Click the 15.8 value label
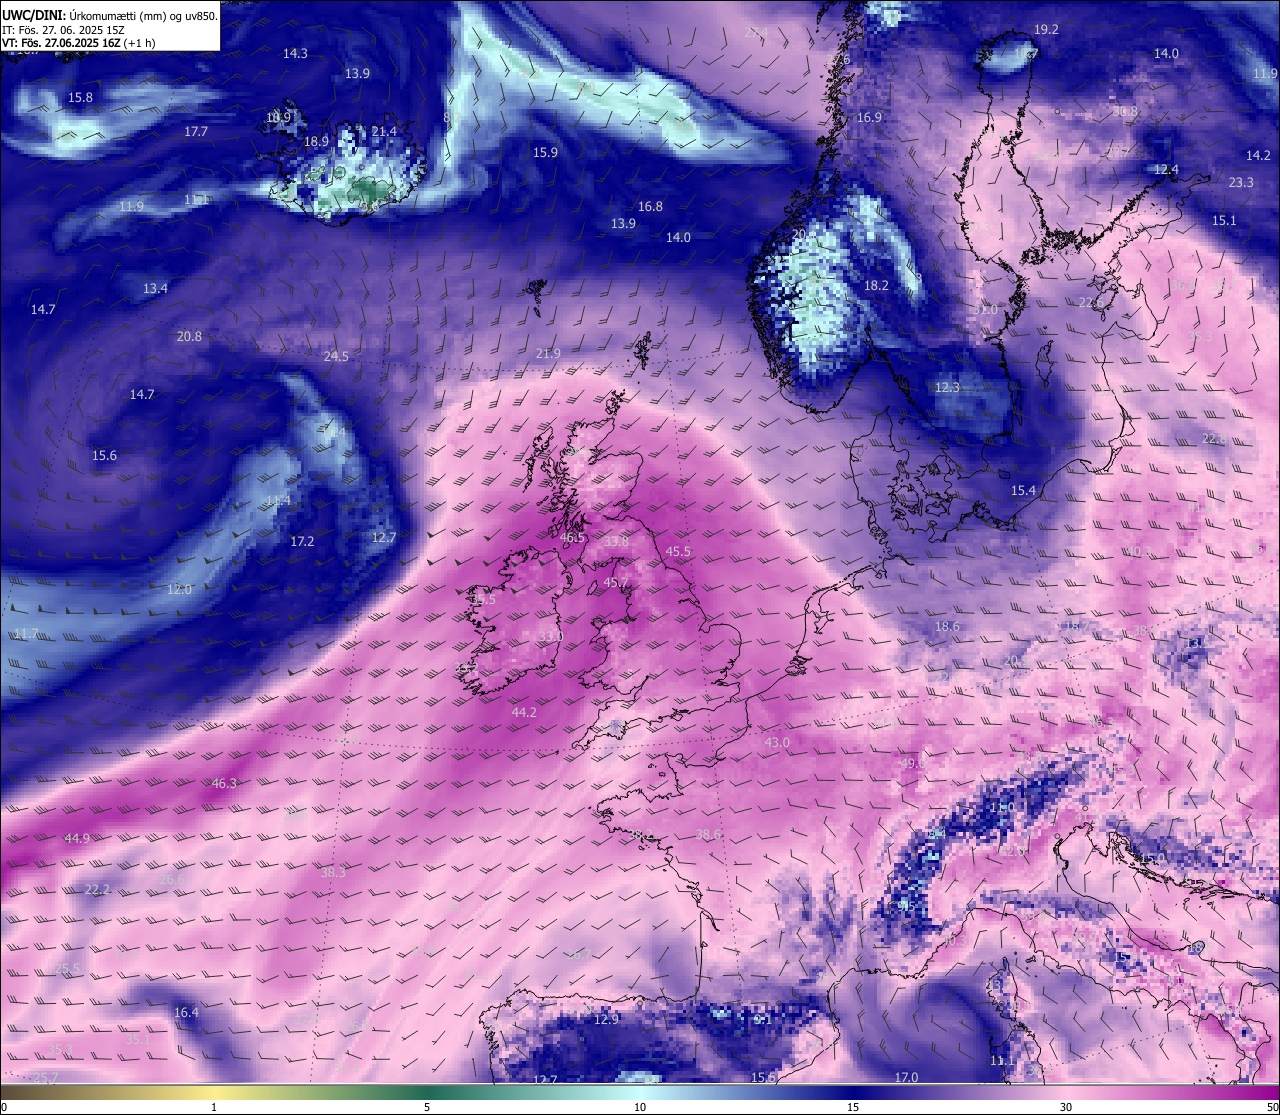The height and width of the screenshot is (1115, 1280). 80,98
